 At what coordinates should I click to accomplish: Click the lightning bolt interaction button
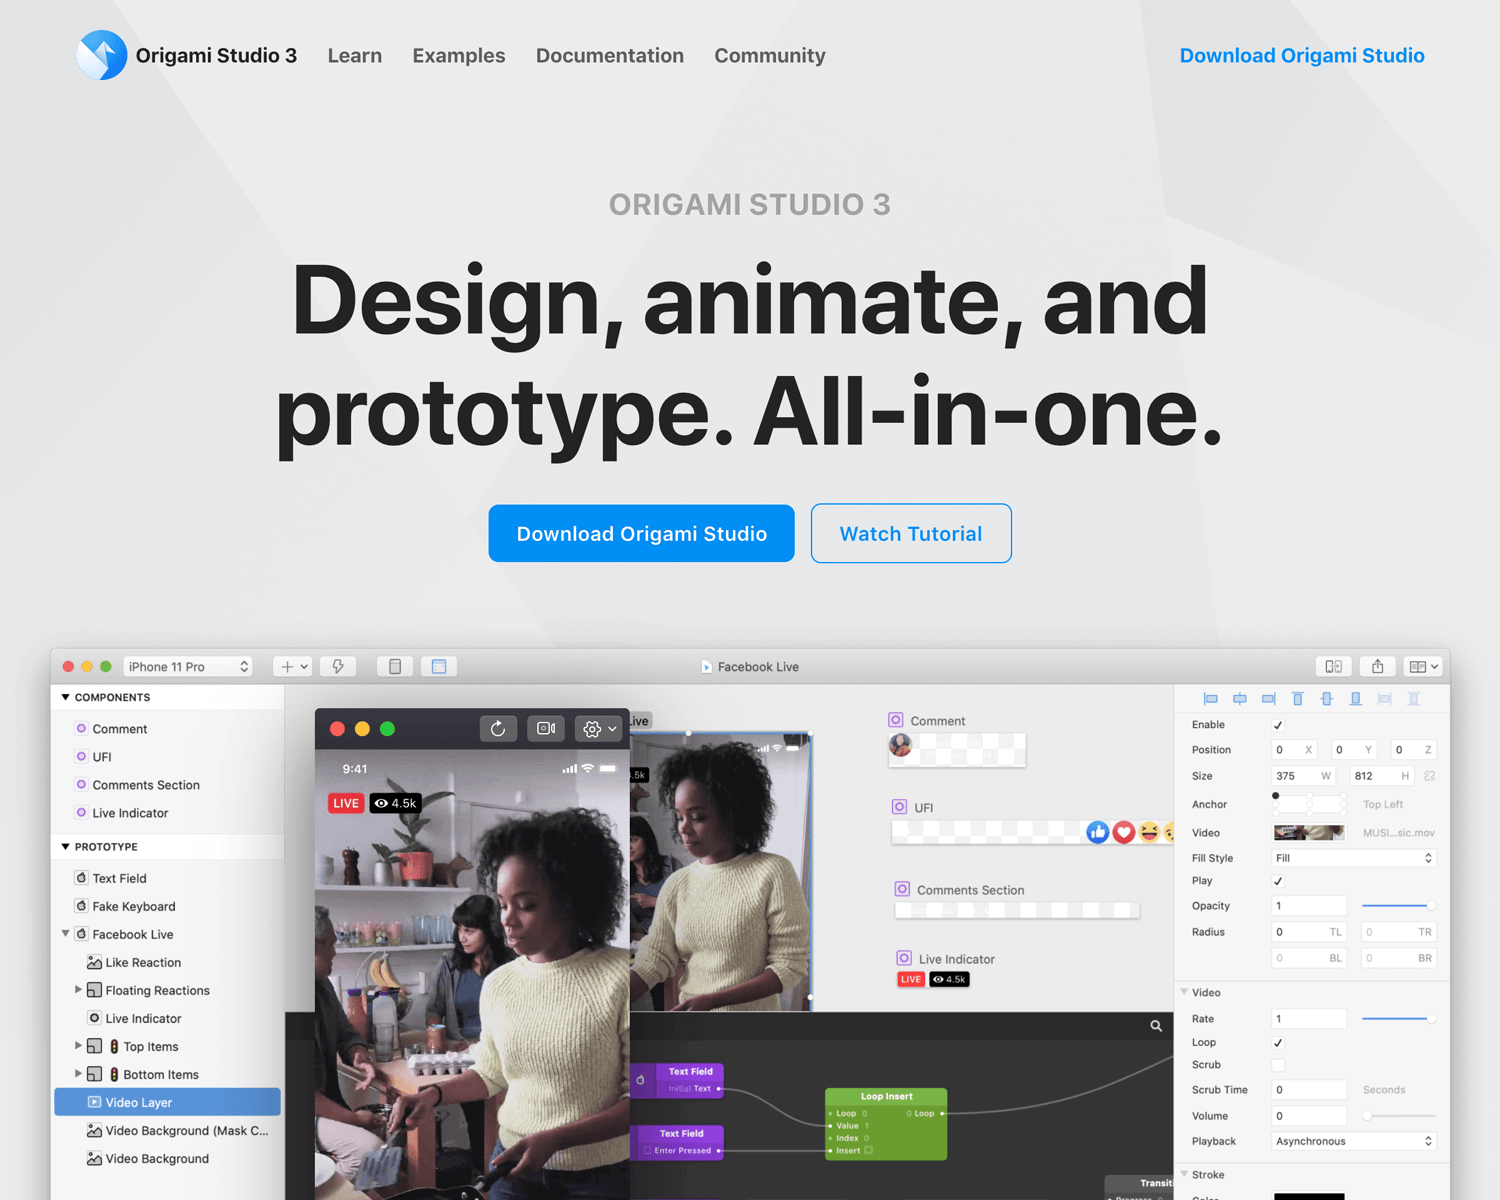(338, 667)
